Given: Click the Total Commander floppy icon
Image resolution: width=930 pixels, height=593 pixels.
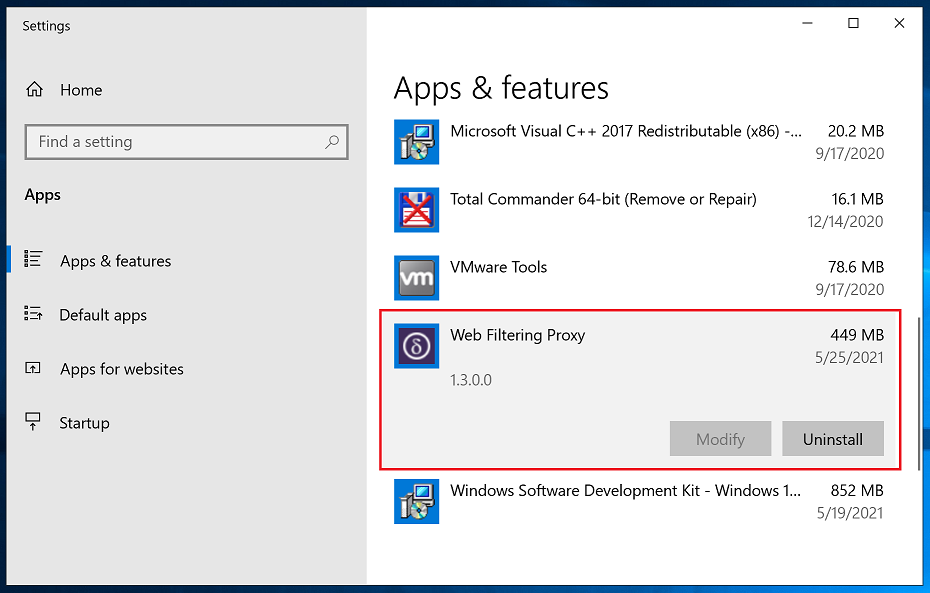Looking at the screenshot, I should (x=416, y=210).
